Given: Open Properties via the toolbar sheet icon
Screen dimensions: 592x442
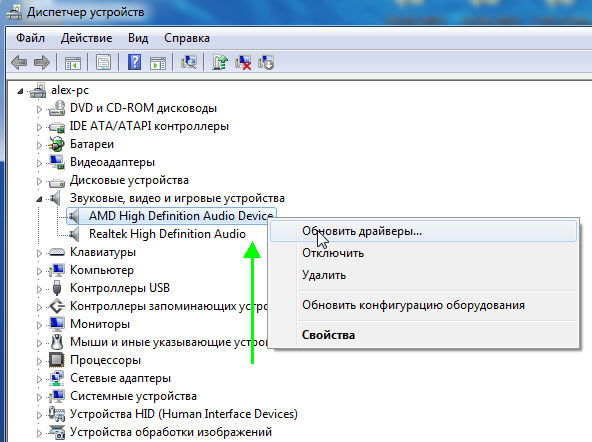Looking at the screenshot, I should tap(103, 62).
